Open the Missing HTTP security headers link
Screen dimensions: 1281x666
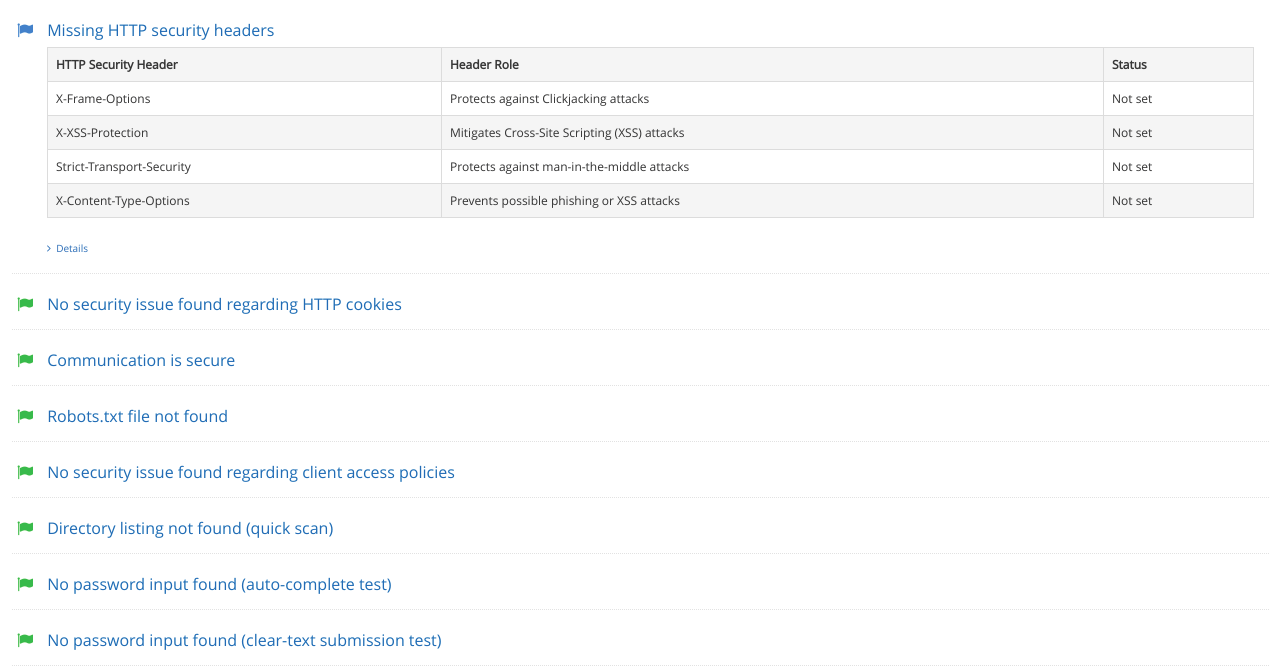coord(160,30)
